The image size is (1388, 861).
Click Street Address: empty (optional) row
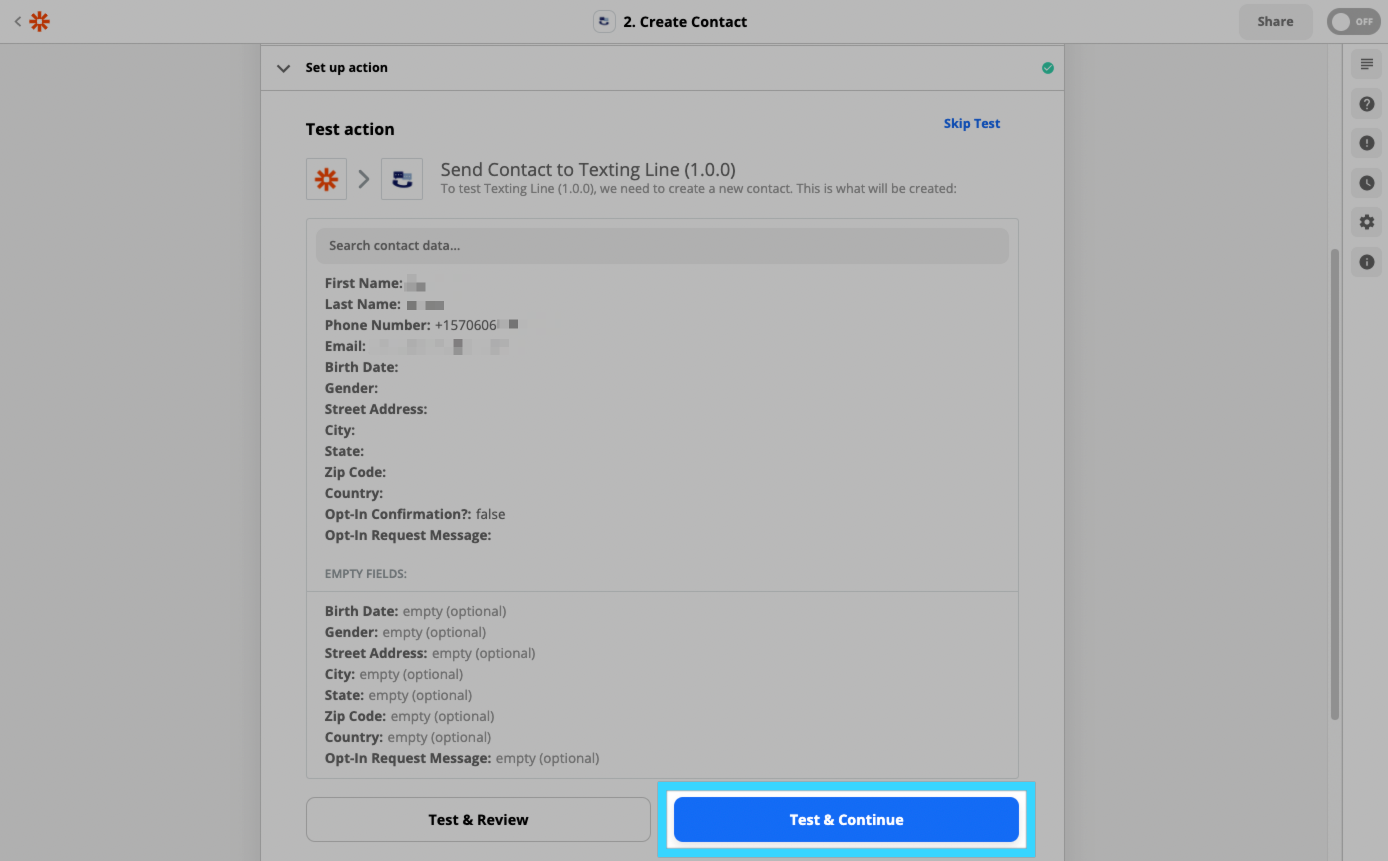tap(430, 653)
